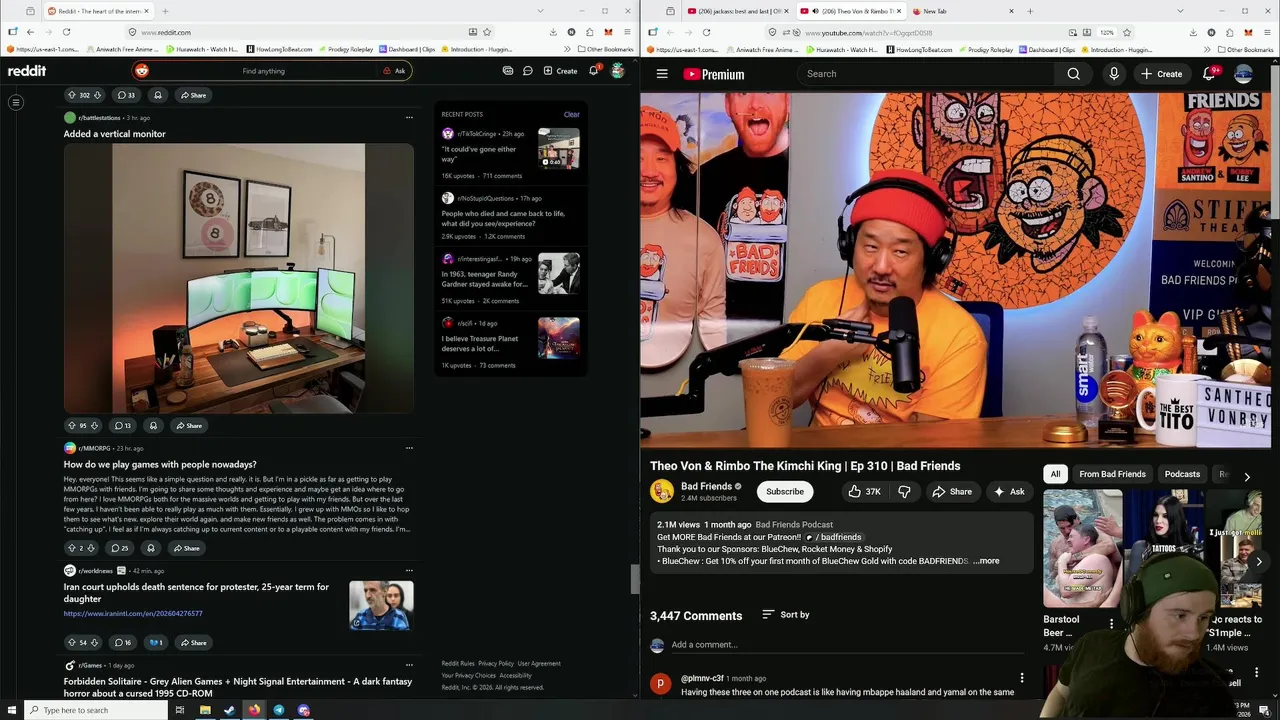
Task: Open options menu for r/battlestations post
Action: (409, 118)
